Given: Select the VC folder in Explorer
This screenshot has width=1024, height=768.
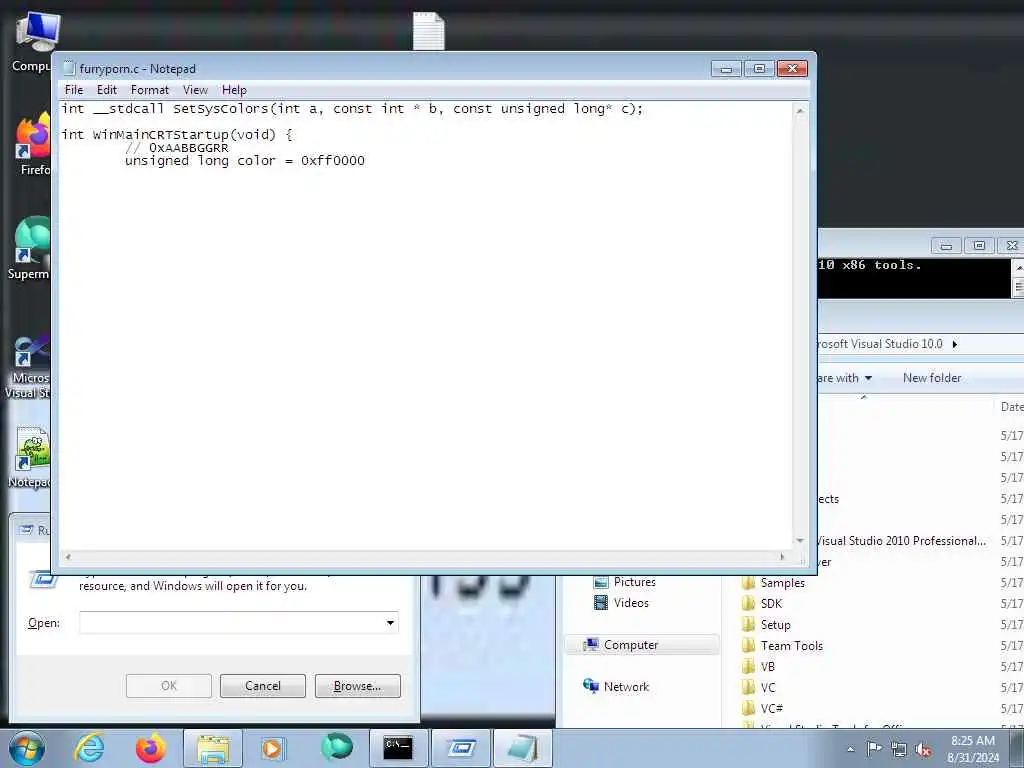Looking at the screenshot, I should (x=768, y=687).
